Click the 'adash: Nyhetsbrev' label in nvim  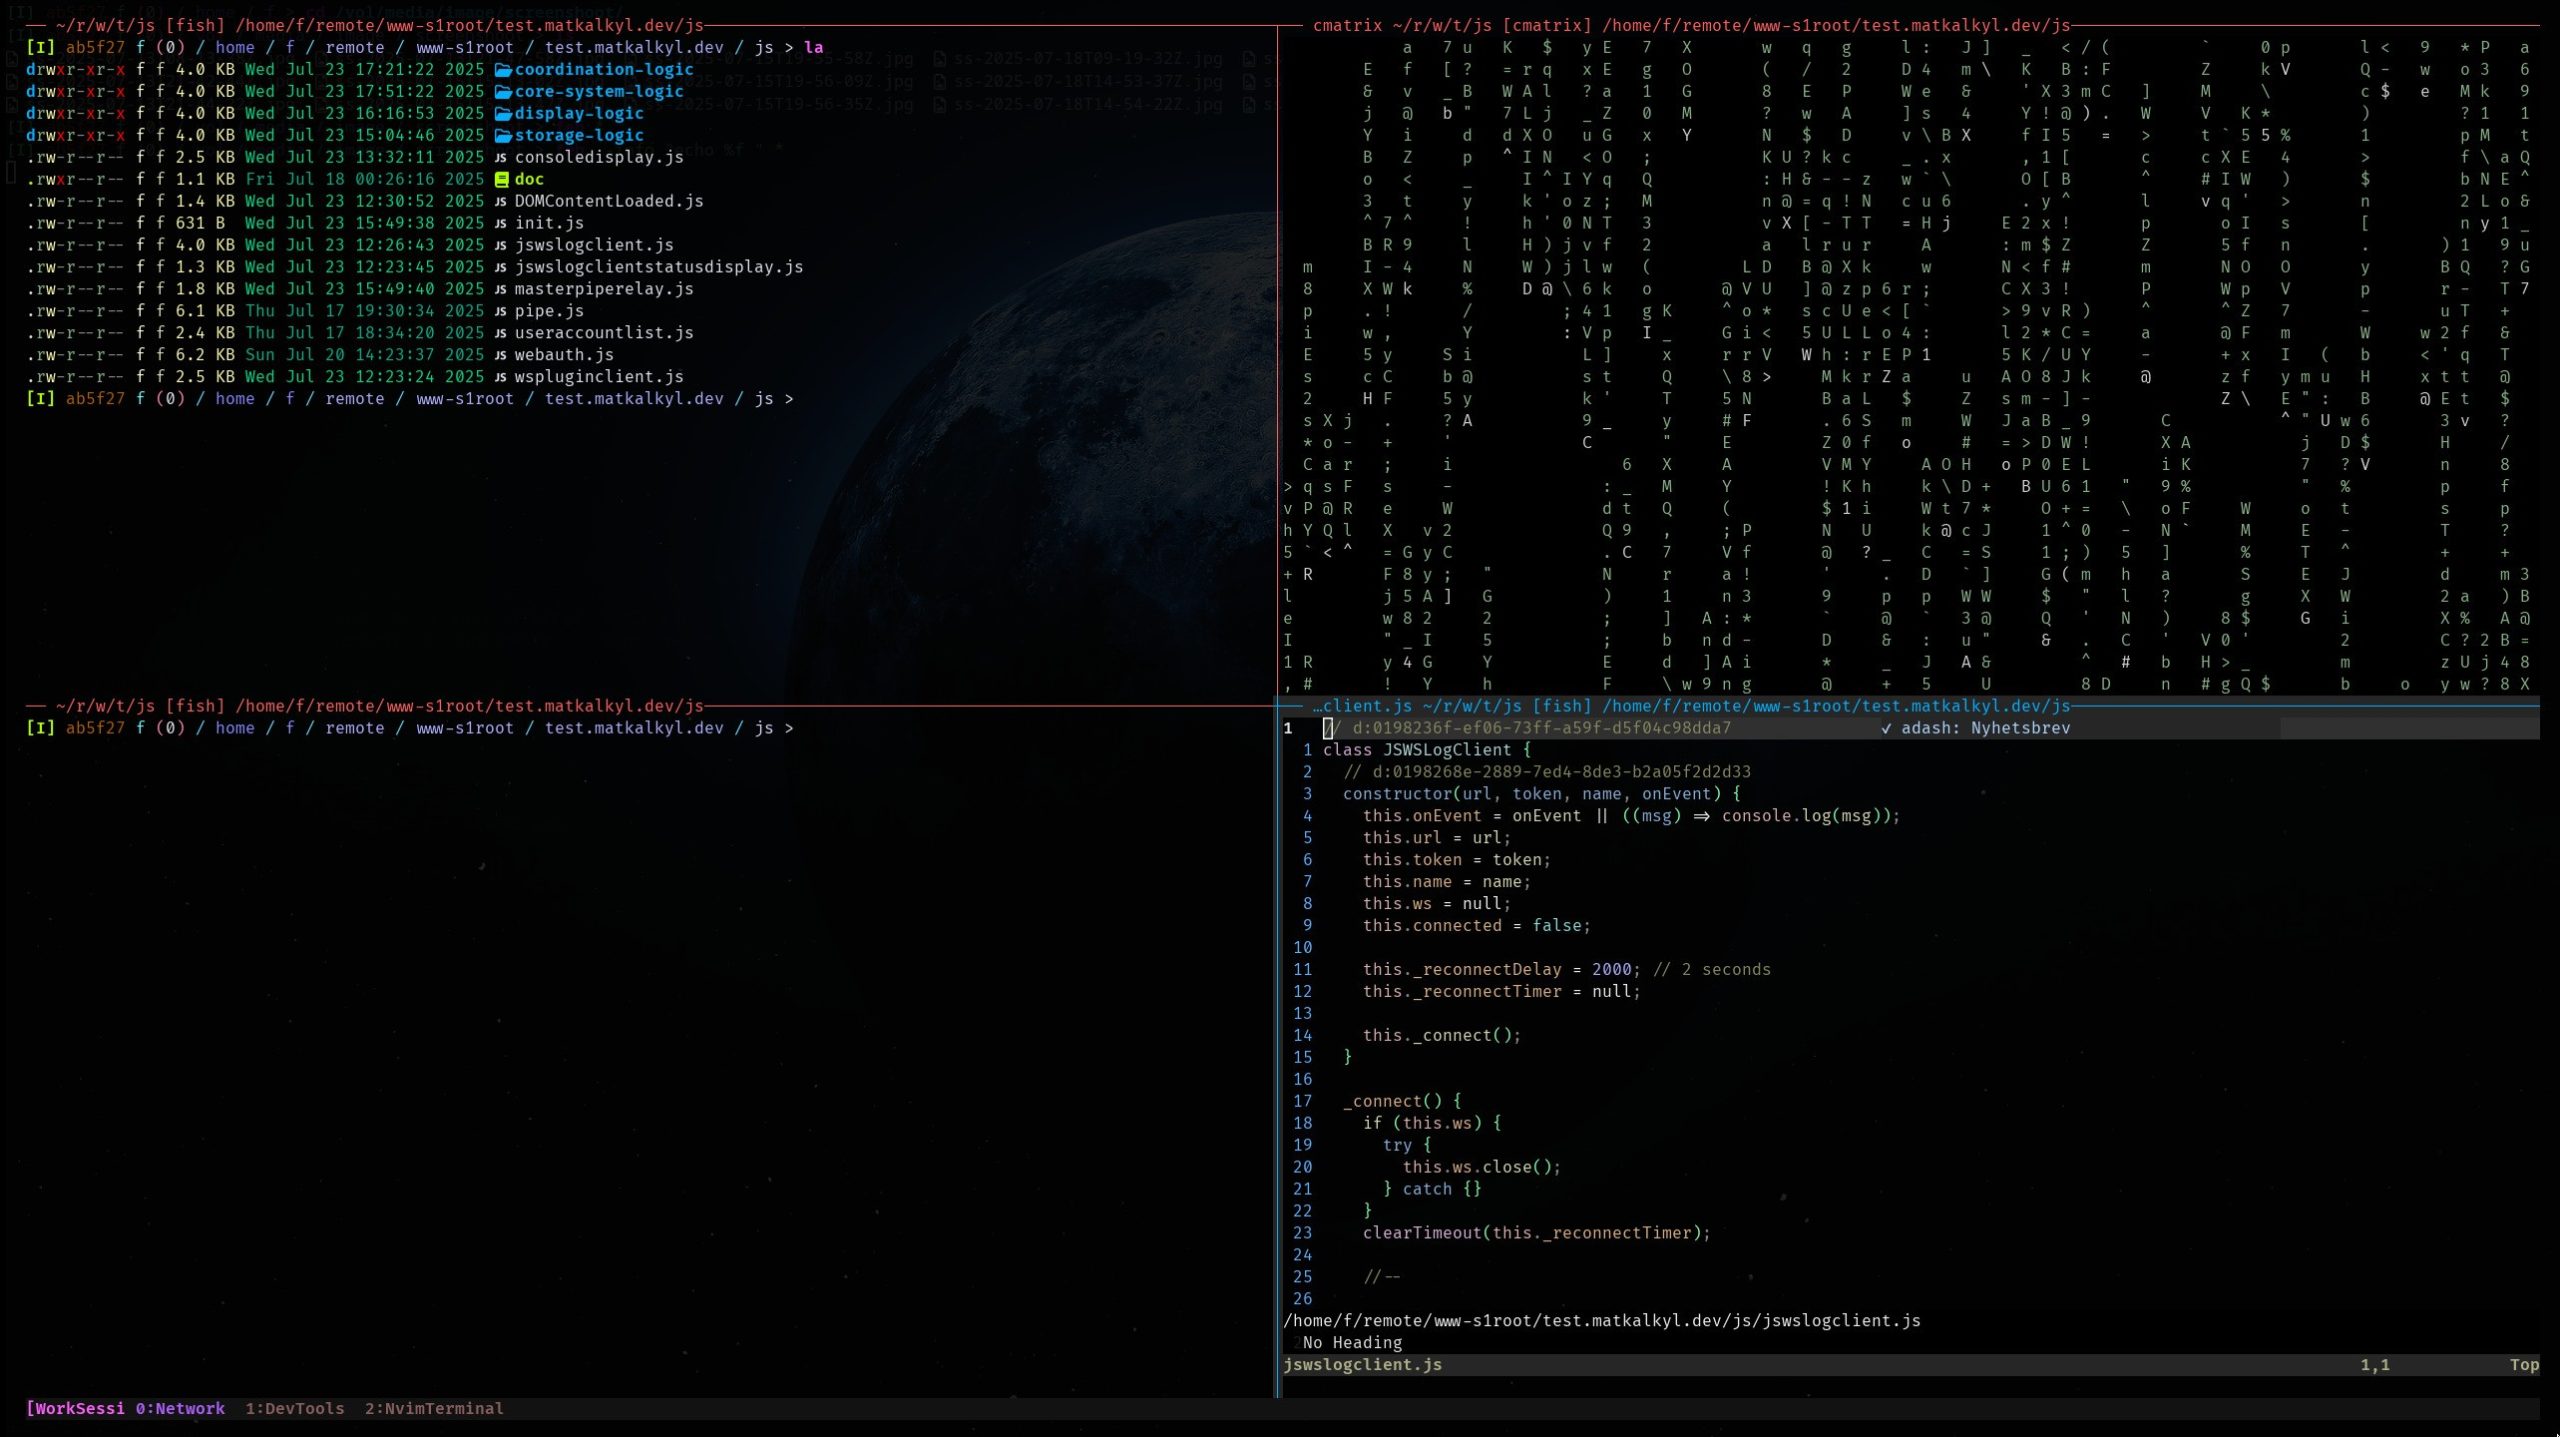1985,729
